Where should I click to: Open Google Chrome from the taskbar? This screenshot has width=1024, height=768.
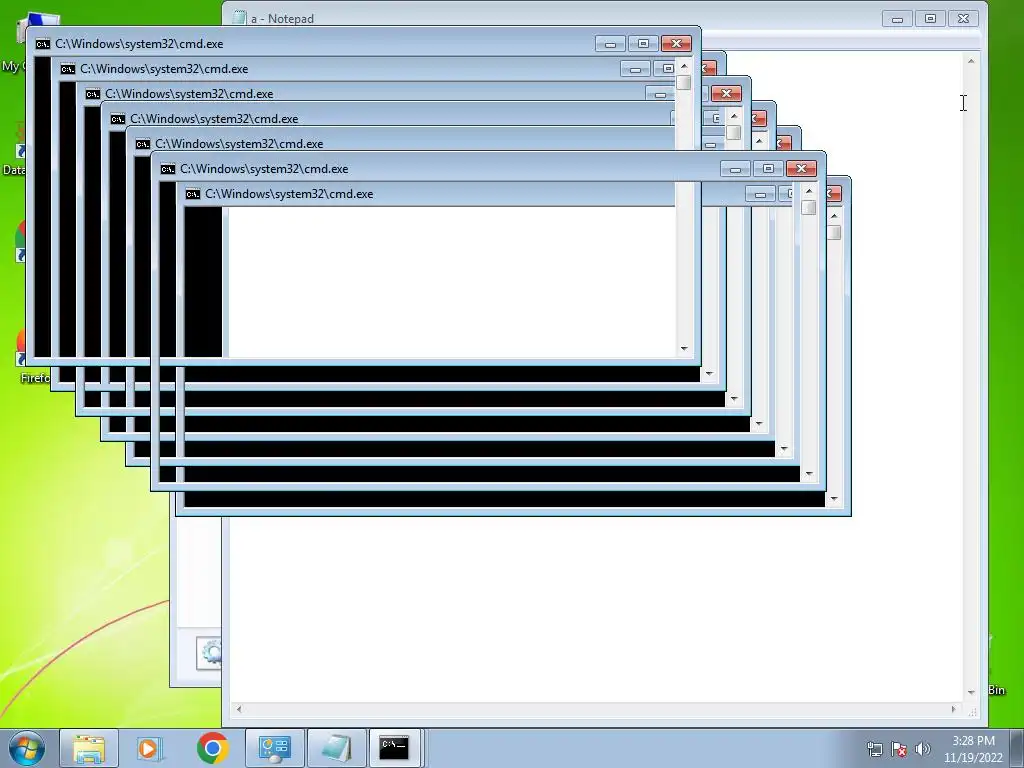coord(212,748)
